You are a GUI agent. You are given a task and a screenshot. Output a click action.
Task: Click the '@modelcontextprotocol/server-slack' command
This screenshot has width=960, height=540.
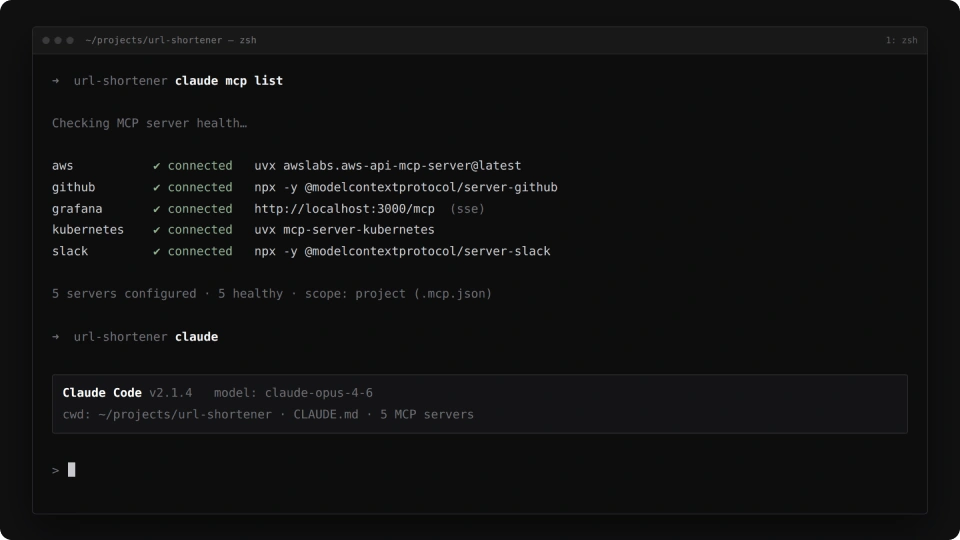(x=427, y=251)
